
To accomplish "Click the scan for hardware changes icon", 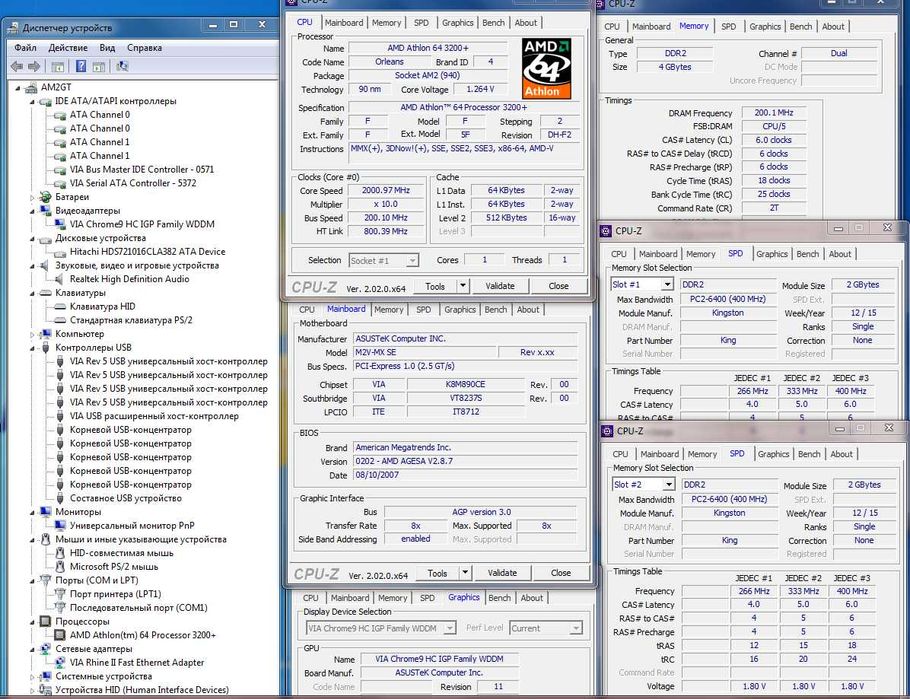I will point(122,66).
